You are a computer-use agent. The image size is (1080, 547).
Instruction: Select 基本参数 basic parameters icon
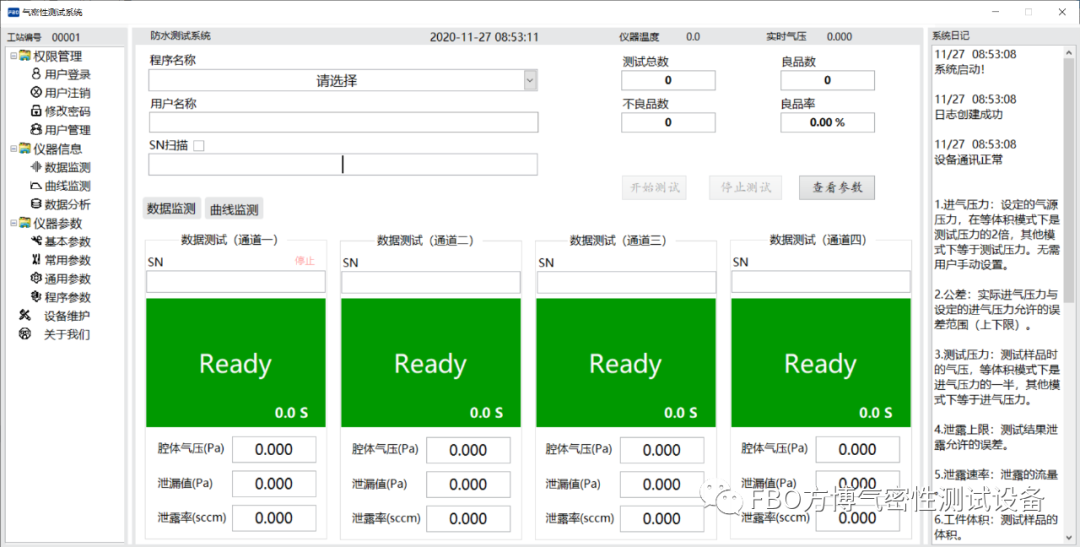[36, 241]
